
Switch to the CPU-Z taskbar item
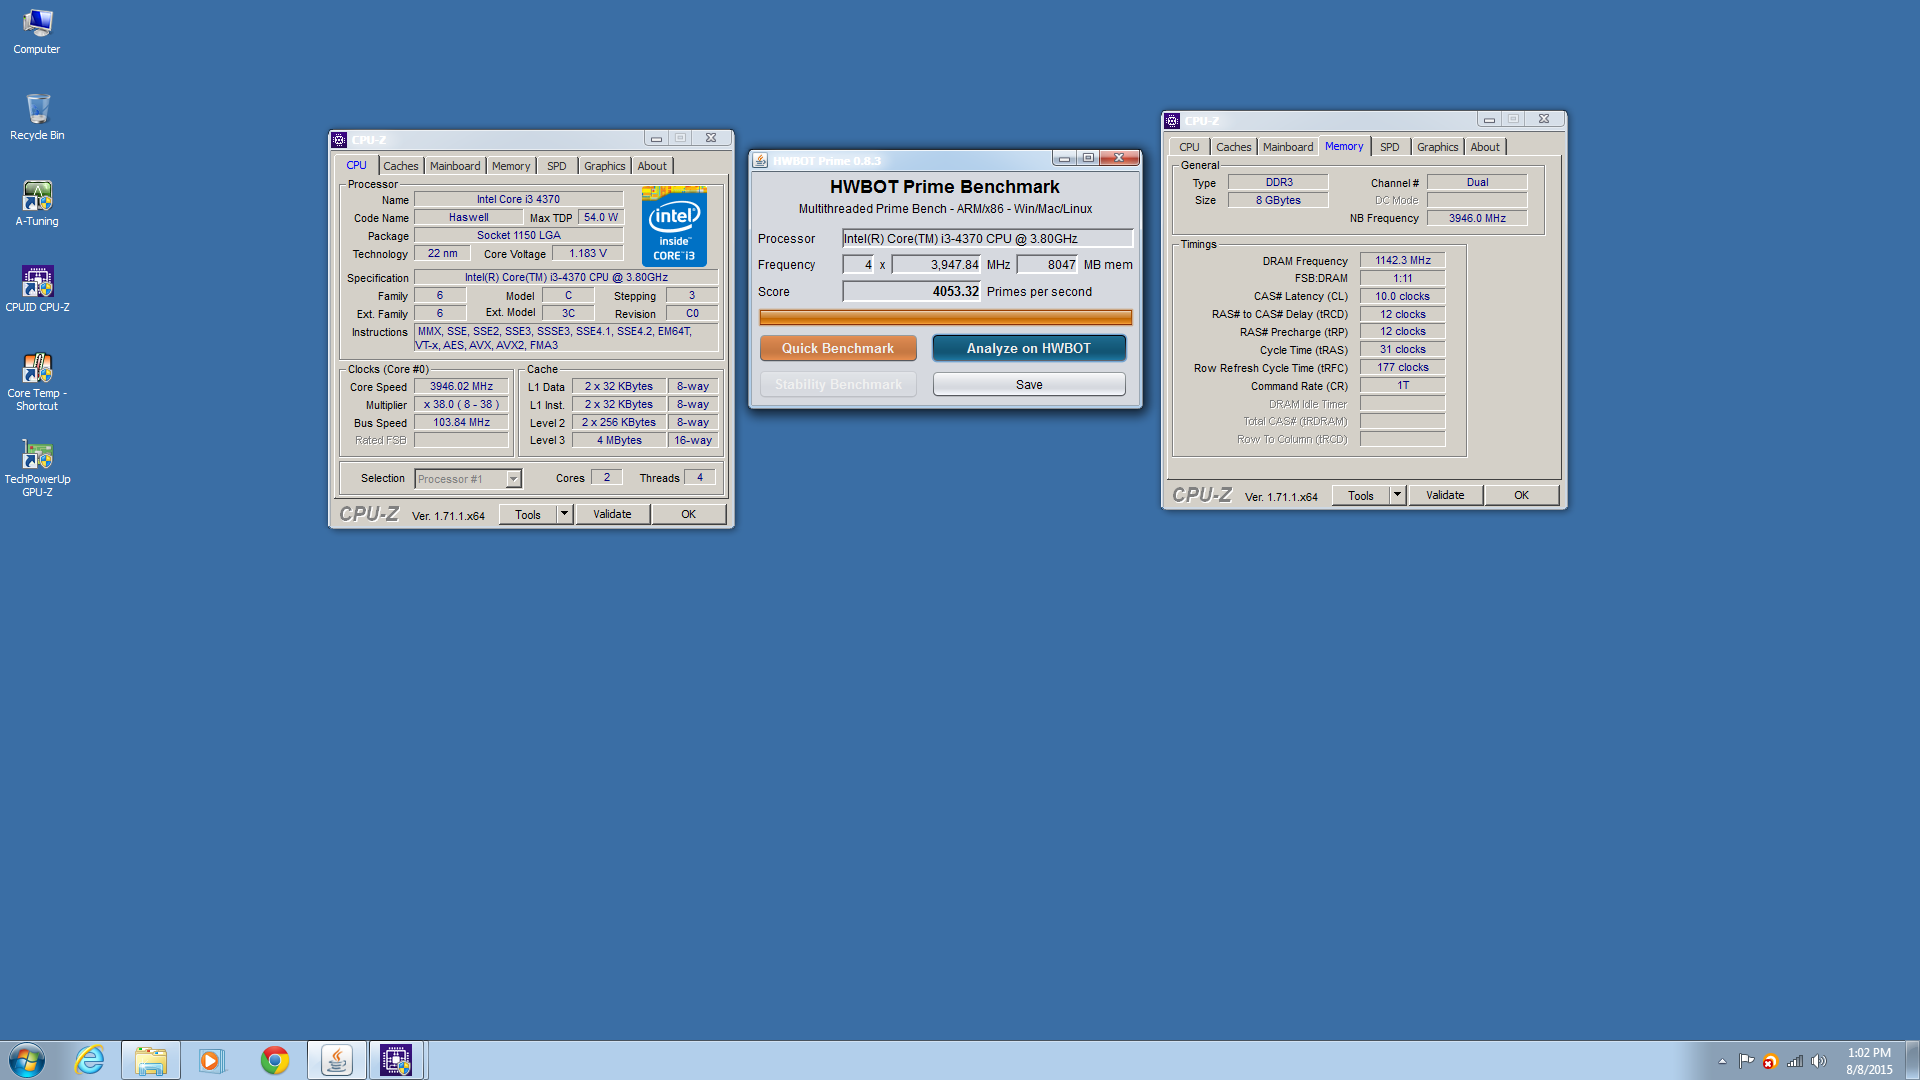[397, 1060]
